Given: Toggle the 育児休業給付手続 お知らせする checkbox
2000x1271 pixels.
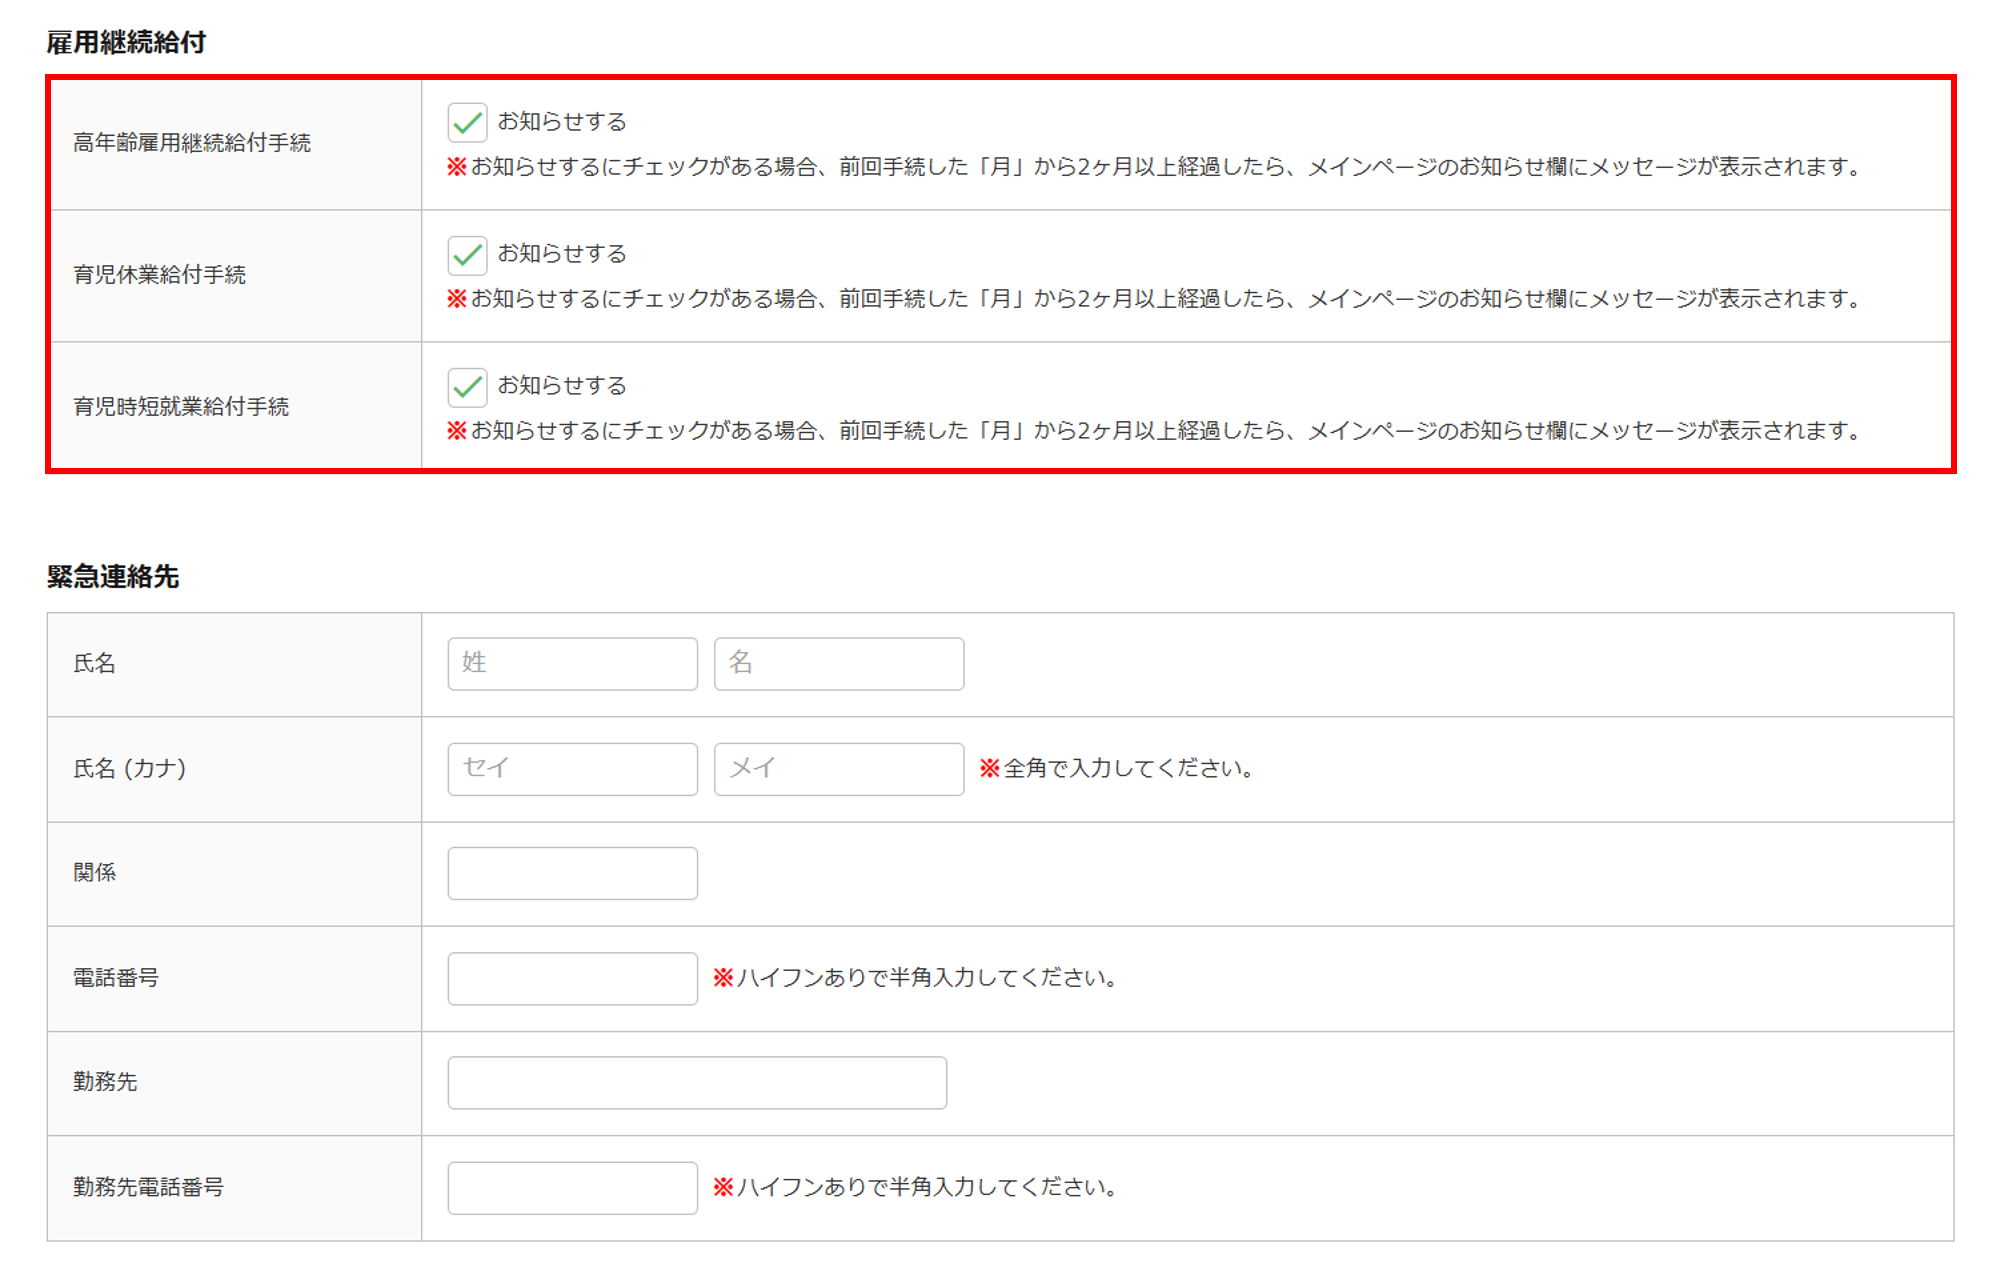Looking at the screenshot, I should (x=467, y=255).
